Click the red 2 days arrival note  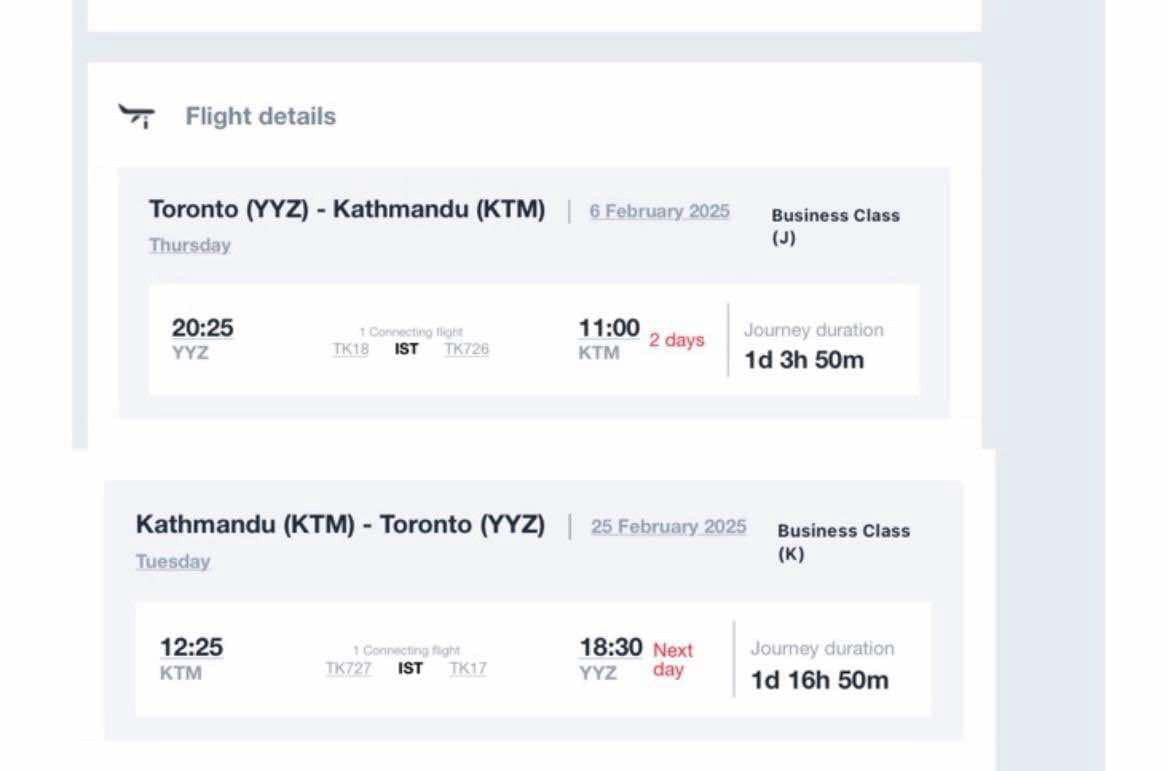[x=676, y=340]
